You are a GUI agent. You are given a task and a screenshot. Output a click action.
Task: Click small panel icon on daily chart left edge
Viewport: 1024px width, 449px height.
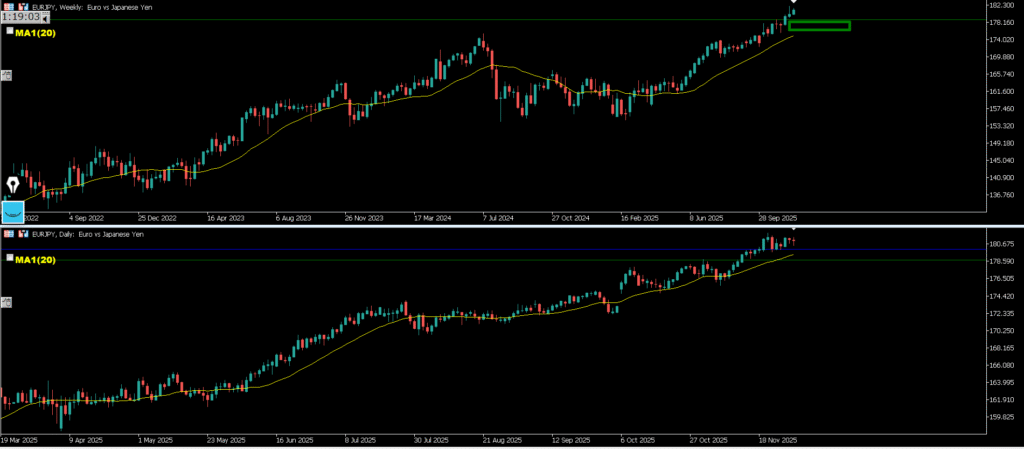[6, 301]
